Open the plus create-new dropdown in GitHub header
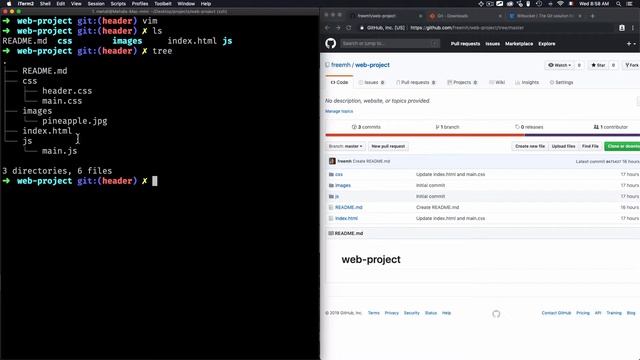Image resolution: width=640 pixels, height=360 pixels. (631, 44)
